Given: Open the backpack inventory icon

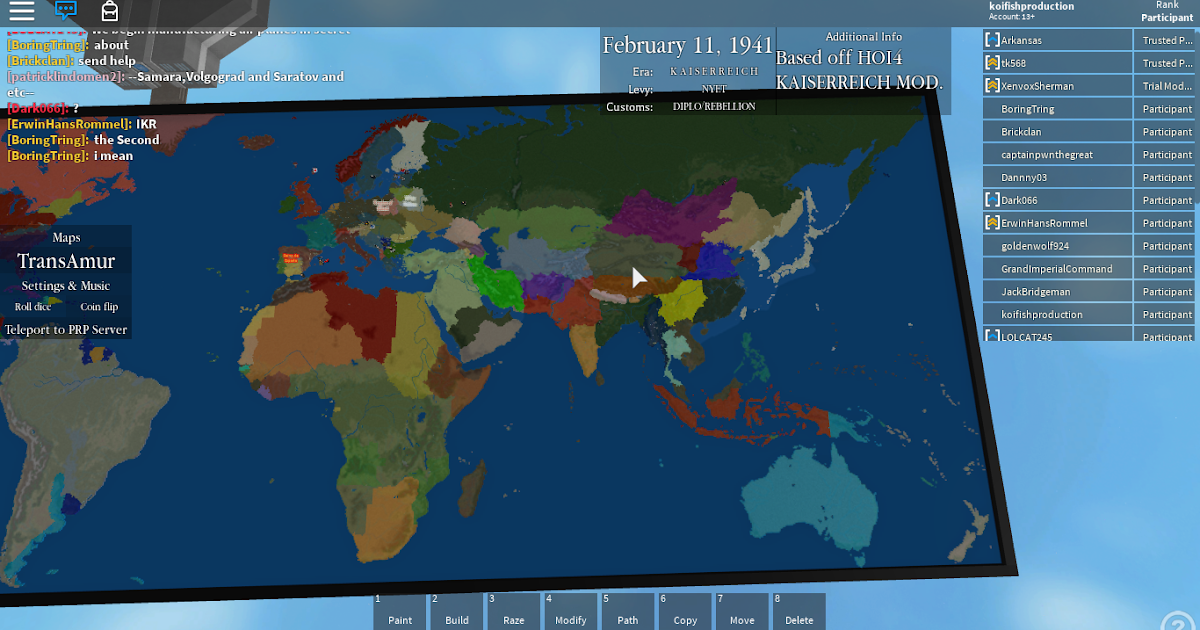Looking at the screenshot, I should click(x=110, y=11).
